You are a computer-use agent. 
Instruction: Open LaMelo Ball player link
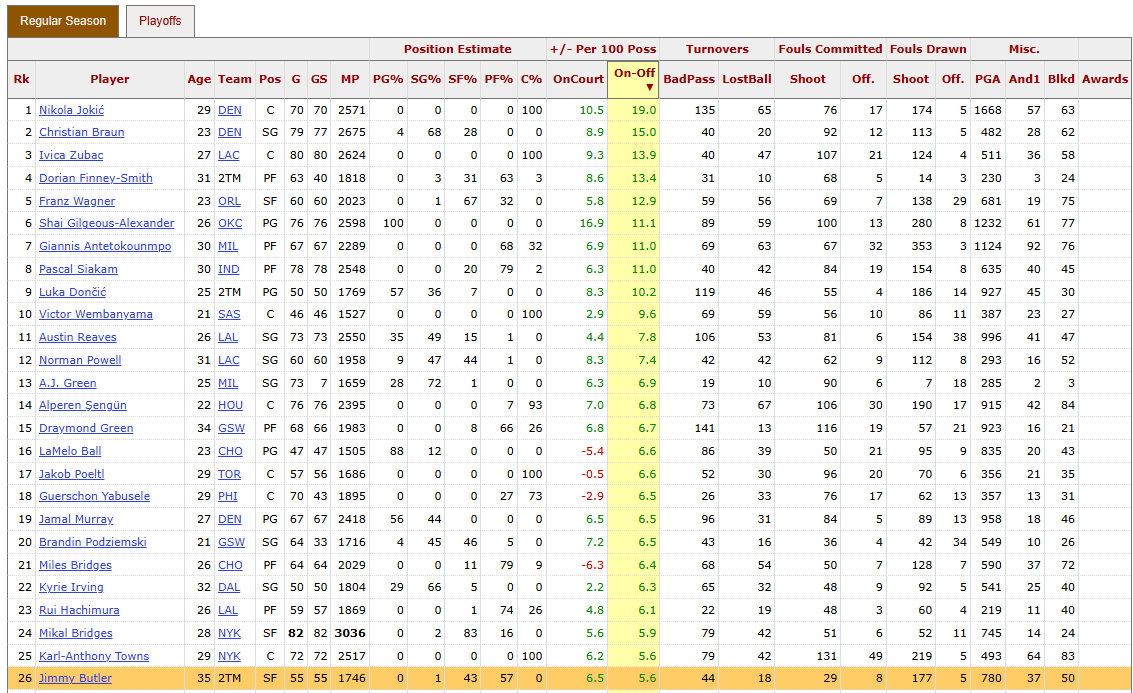click(70, 451)
